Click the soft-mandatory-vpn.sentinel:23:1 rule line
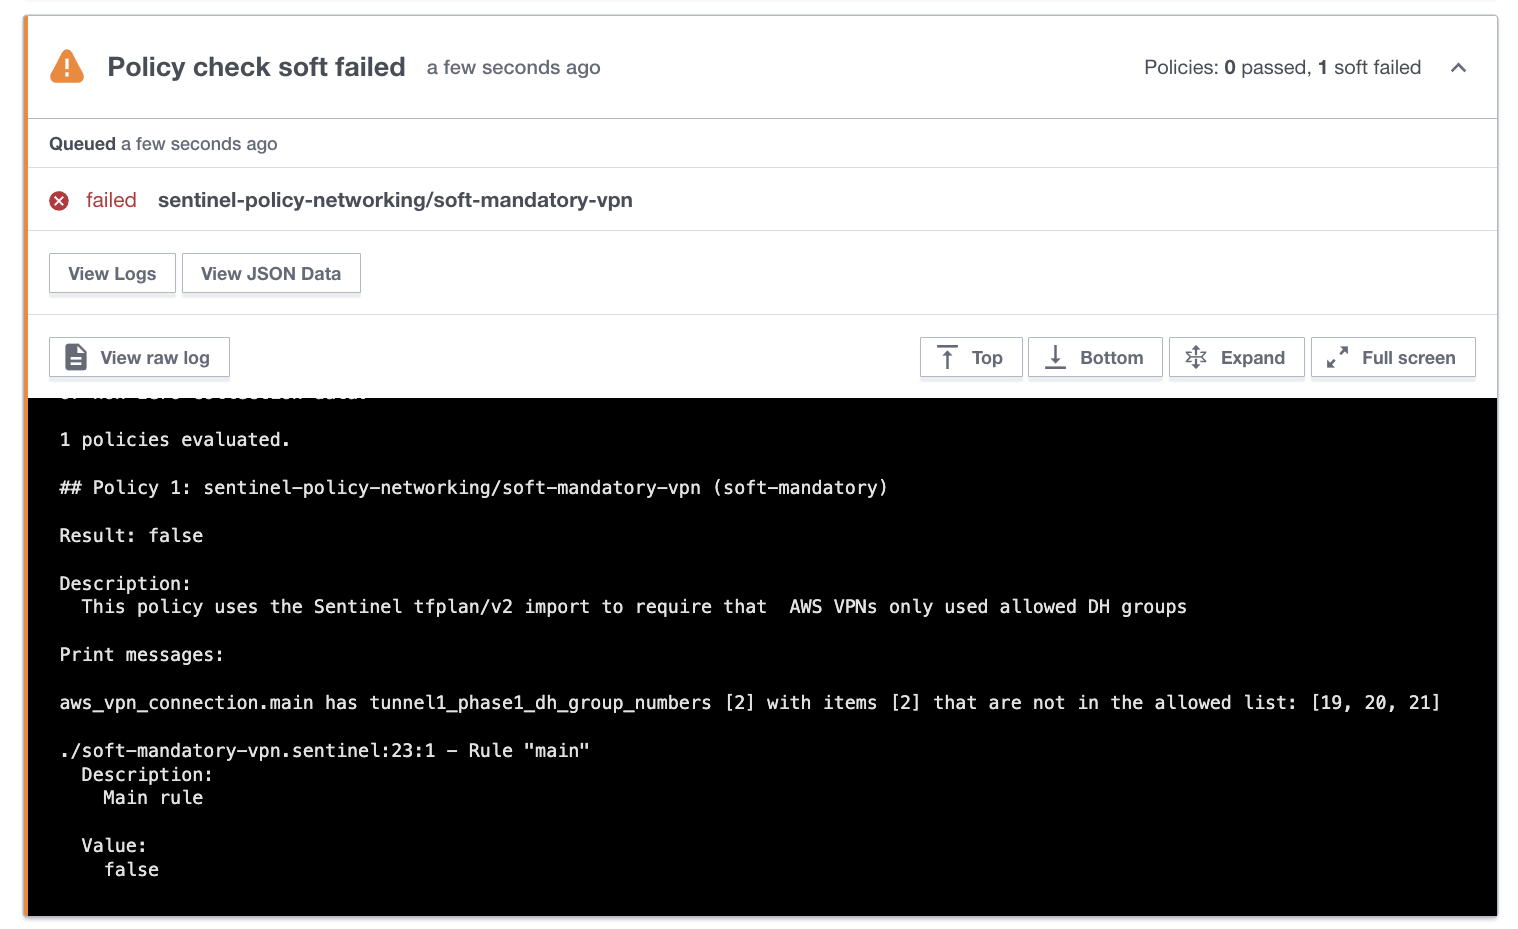The image size is (1518, 929). click(x=324, y=751)
